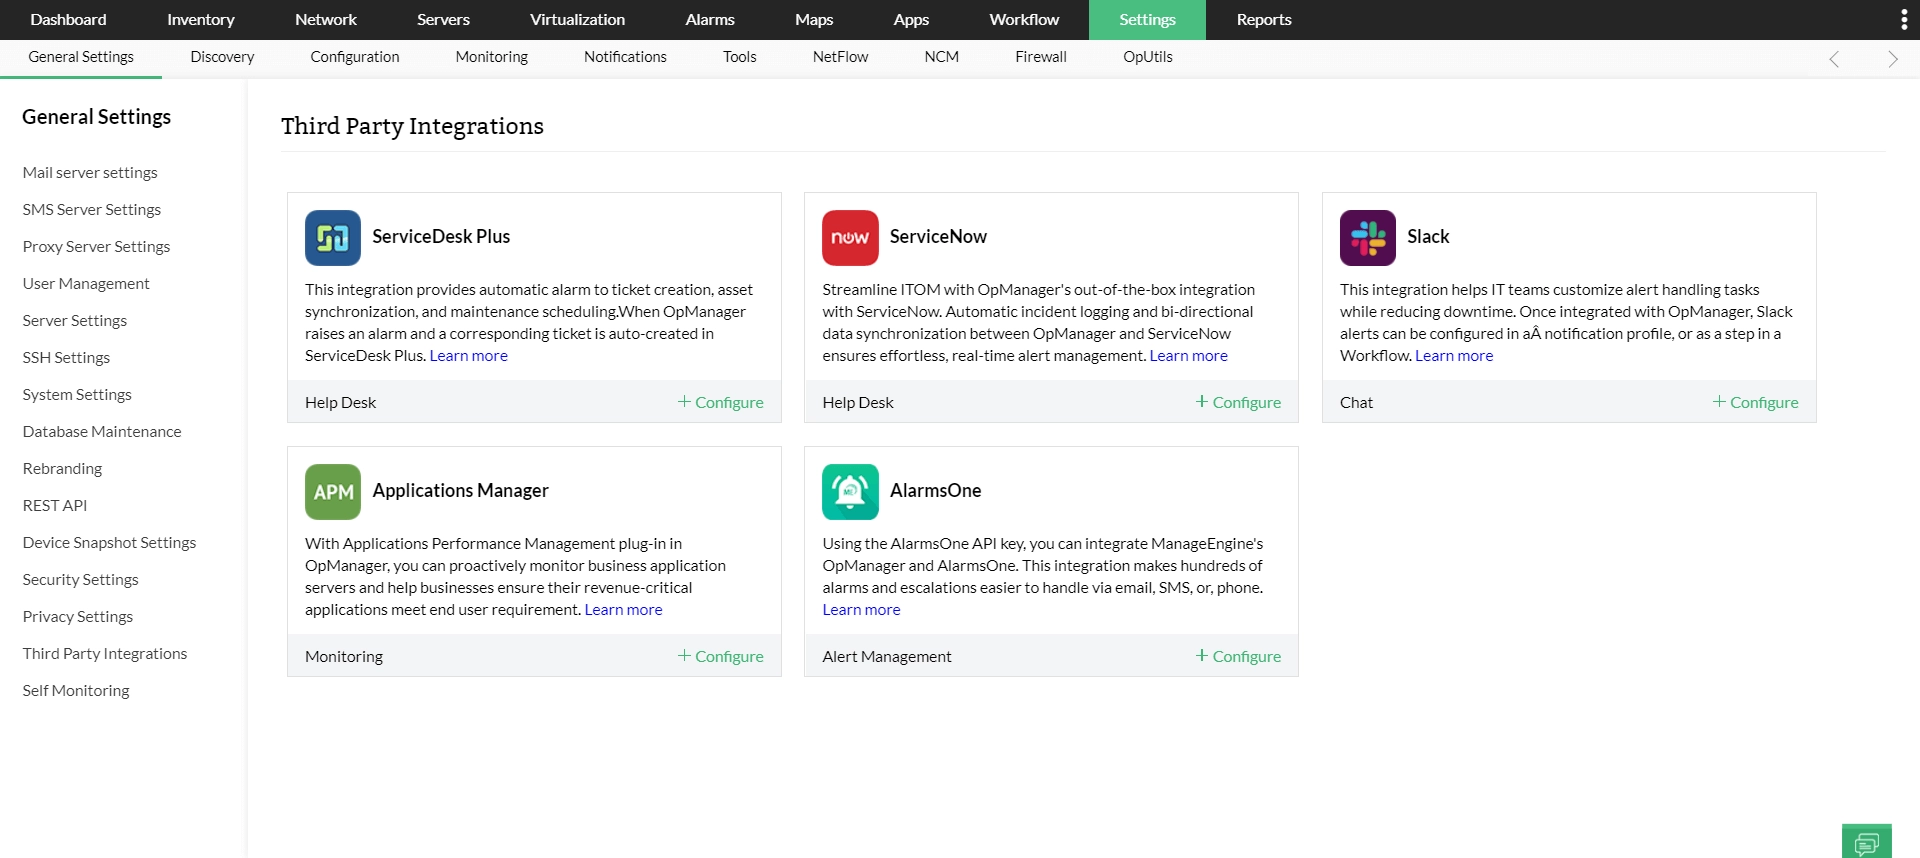1920x858 pixels.
Task: Open Learn more link for AlarmsOne
Action: coord(861,610)
